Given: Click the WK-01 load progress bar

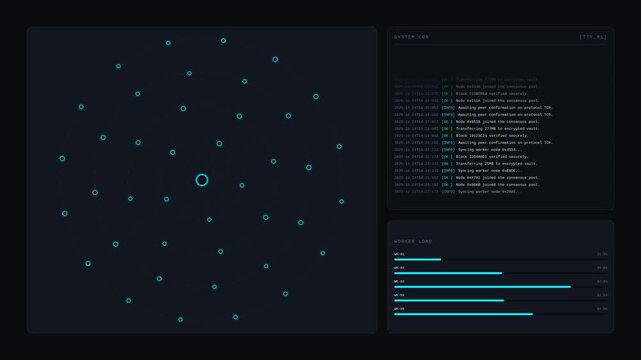Looking at the screenshot, I should click(500, 259).
